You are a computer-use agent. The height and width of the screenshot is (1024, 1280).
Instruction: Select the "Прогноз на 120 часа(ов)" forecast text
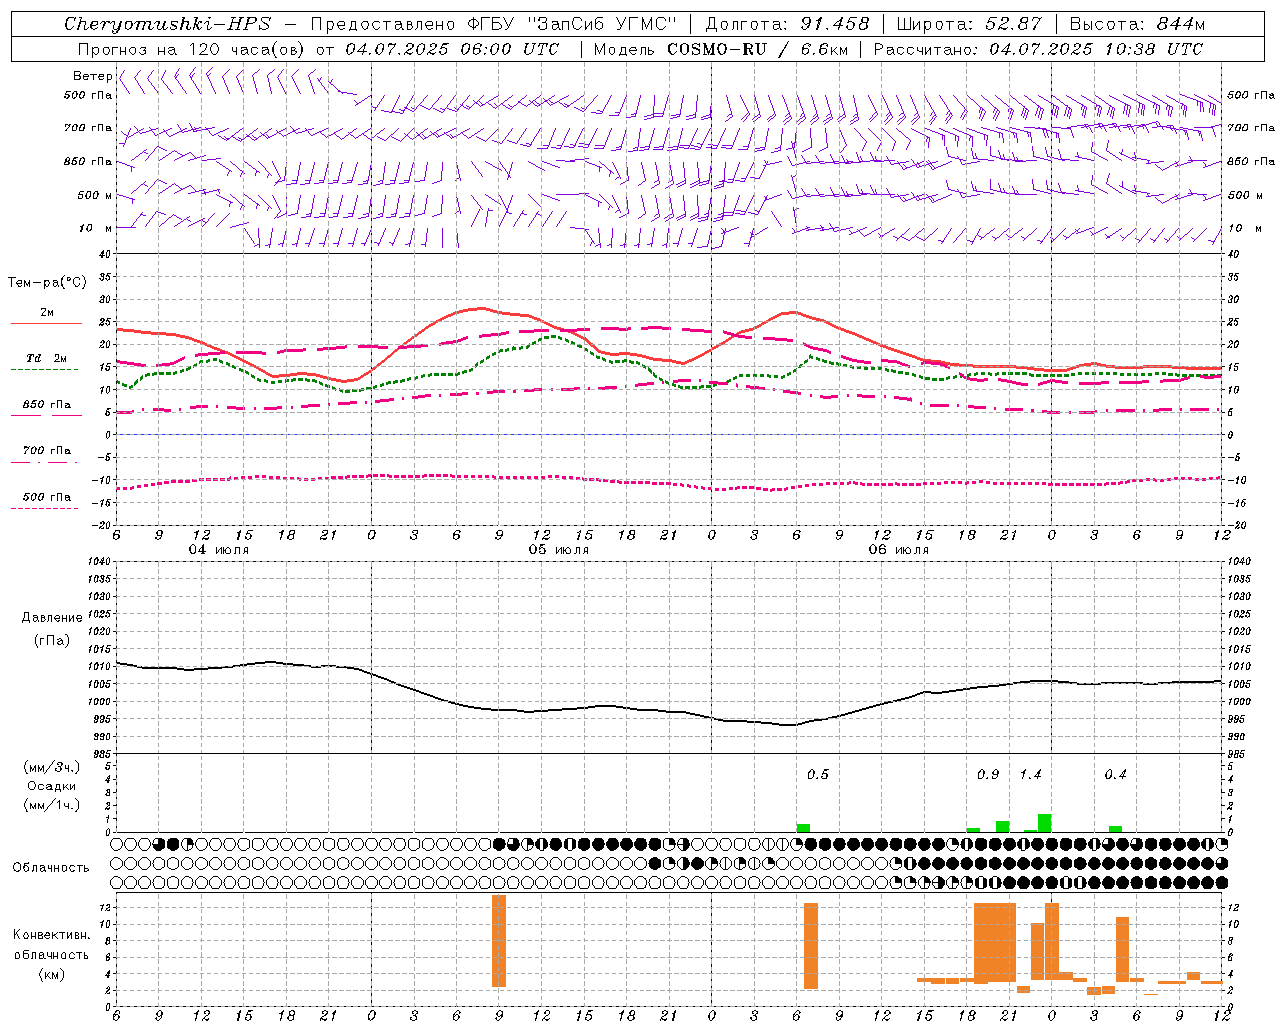tap(192, 49)
